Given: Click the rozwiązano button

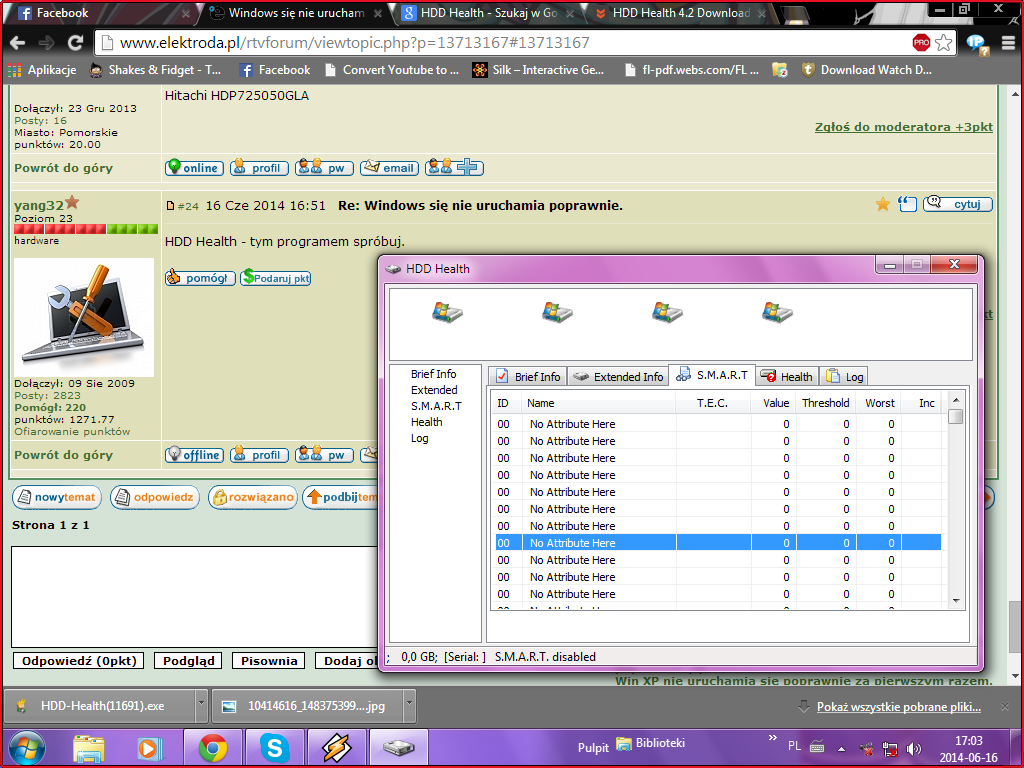Looking at the screenshot, I should click(253, 497).
